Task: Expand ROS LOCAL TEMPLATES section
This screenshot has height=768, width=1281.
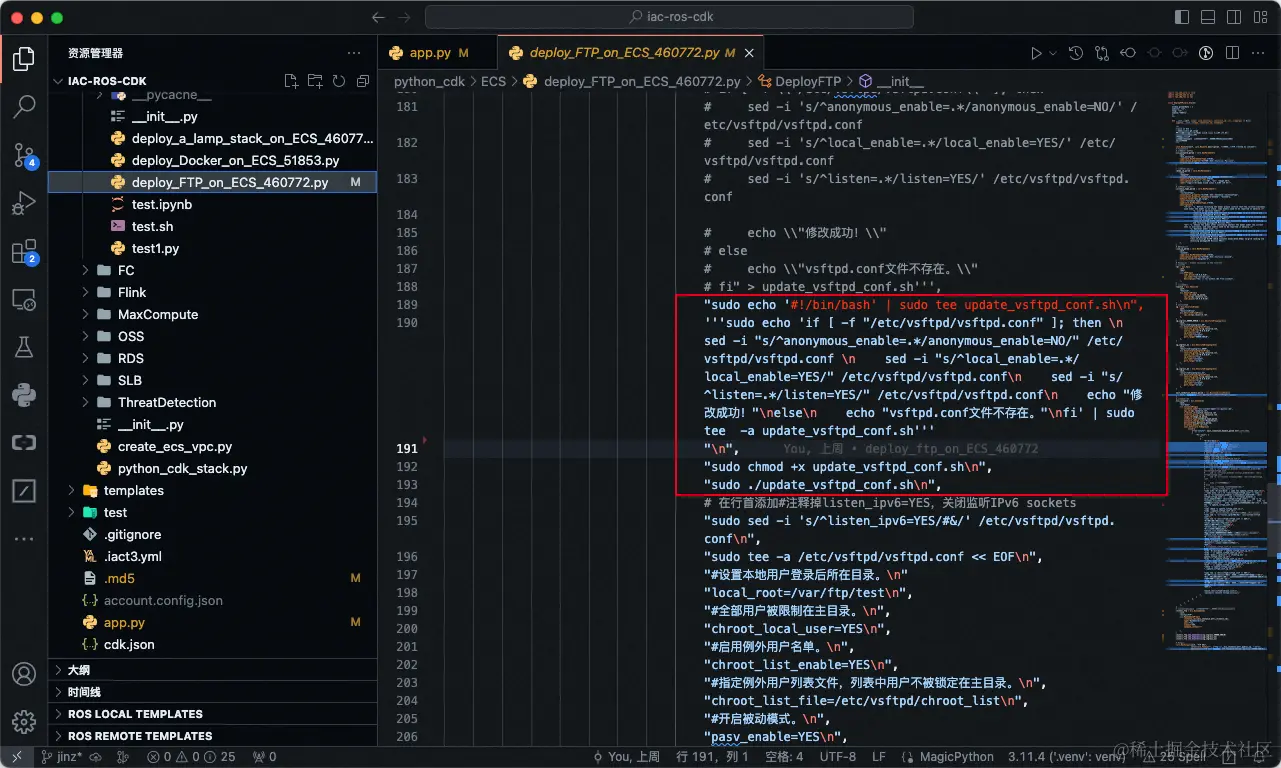Action: [212, 714]
